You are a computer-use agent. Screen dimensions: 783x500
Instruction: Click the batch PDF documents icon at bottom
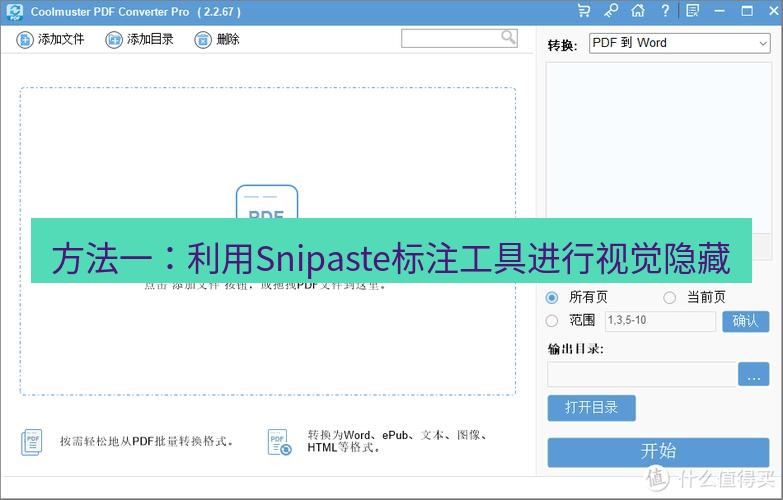click(x=31, y=442)
